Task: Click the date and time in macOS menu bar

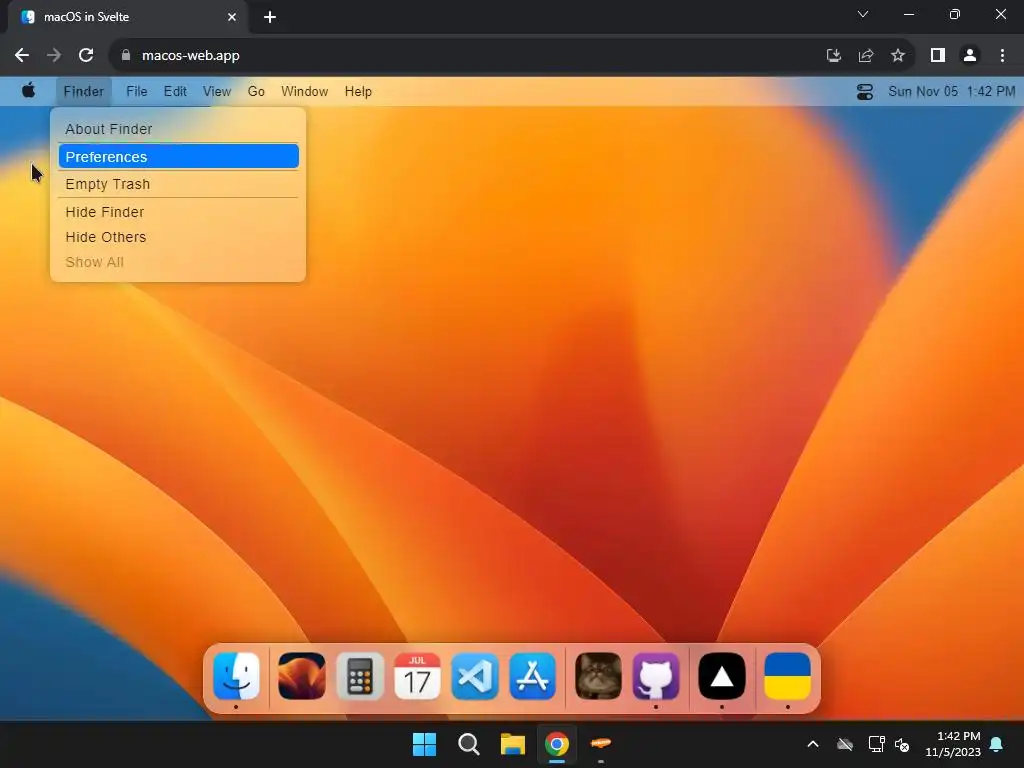Action: coord(951,91)
